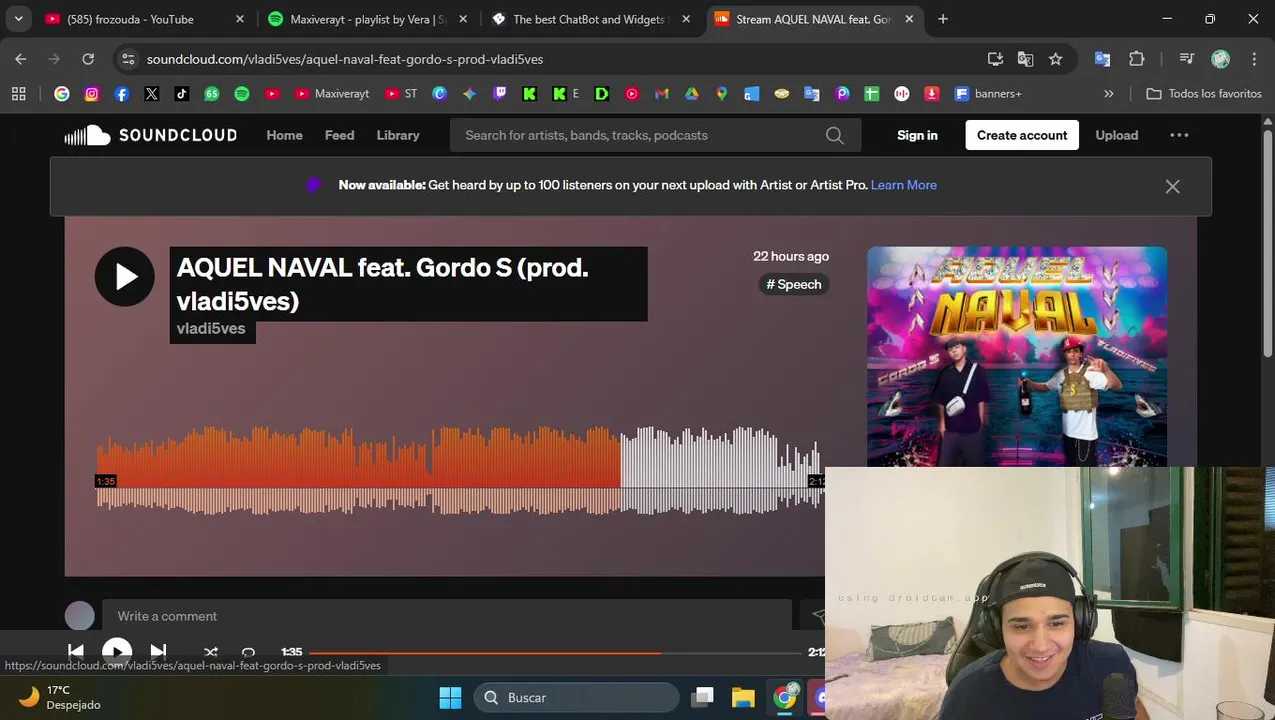Open File Explorer from taskbar
1275x720 pixels.
pyautogui.click(x=743, y=697)
